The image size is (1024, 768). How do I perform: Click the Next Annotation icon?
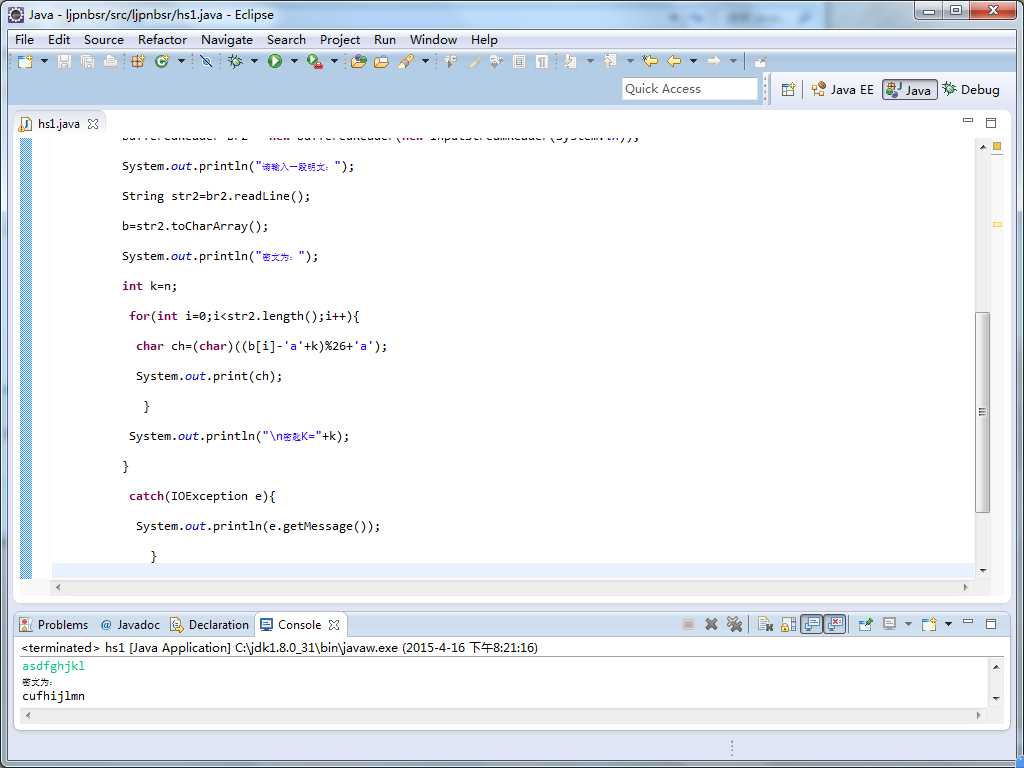(x=570, y=62)
